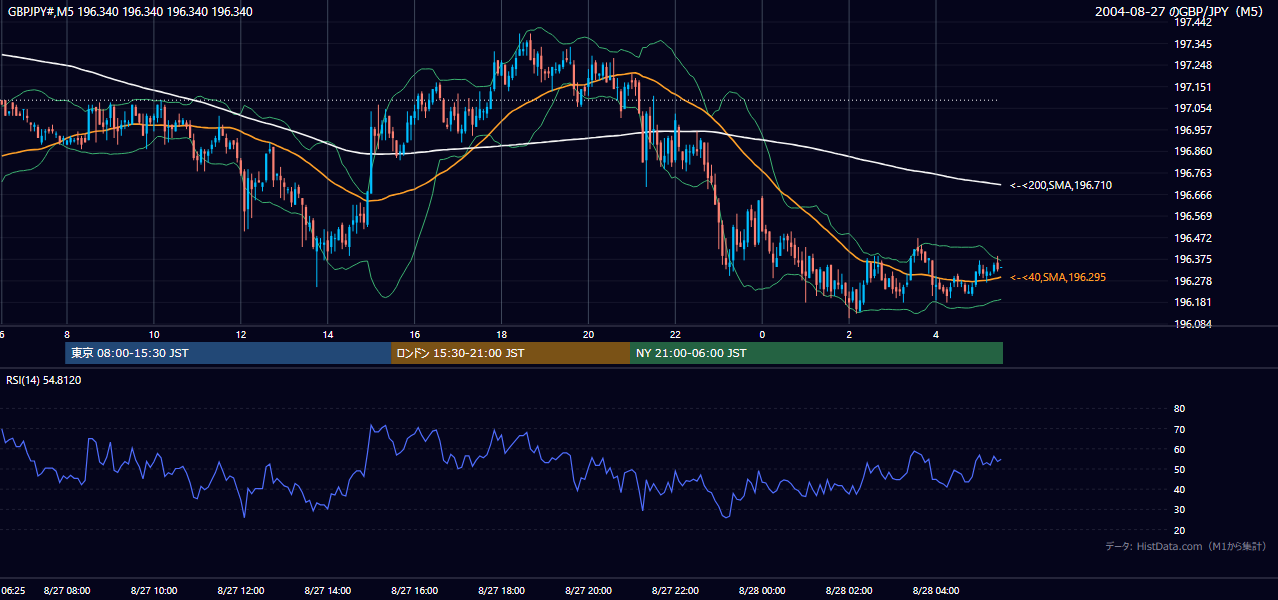Screen dimensions: 1278x600
Task: Click price axis value 196.472
Action: [x=1192, y=238]
